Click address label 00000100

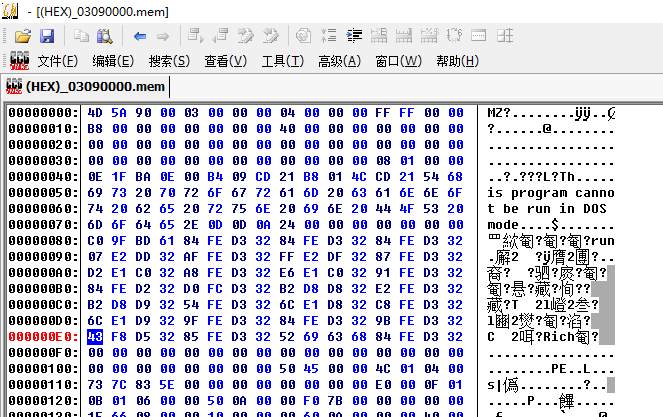pos(44,369)
